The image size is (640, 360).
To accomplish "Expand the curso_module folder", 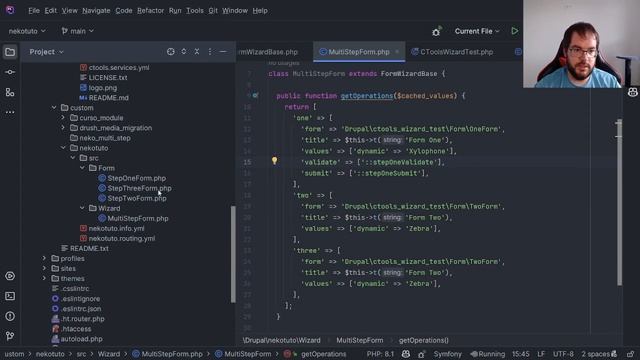I will pos(63,118).
